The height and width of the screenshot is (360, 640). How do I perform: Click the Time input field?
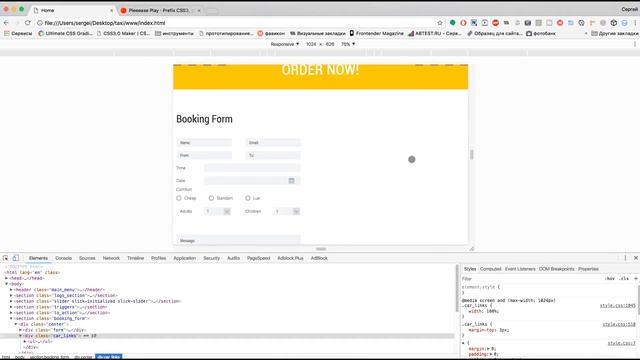pos(252,168)
